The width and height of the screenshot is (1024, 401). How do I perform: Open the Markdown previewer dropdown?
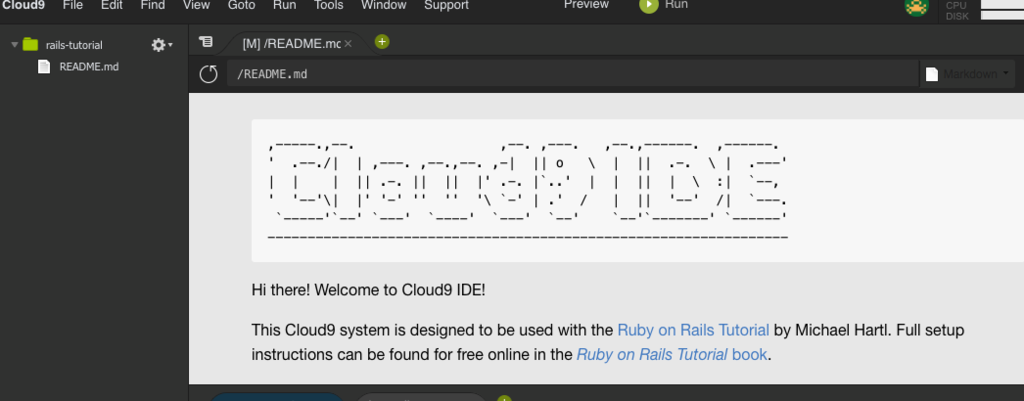click(970, 74)
